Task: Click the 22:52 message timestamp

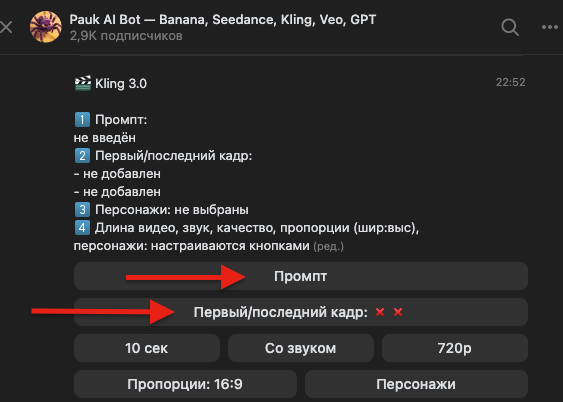Action: point(510,82)
